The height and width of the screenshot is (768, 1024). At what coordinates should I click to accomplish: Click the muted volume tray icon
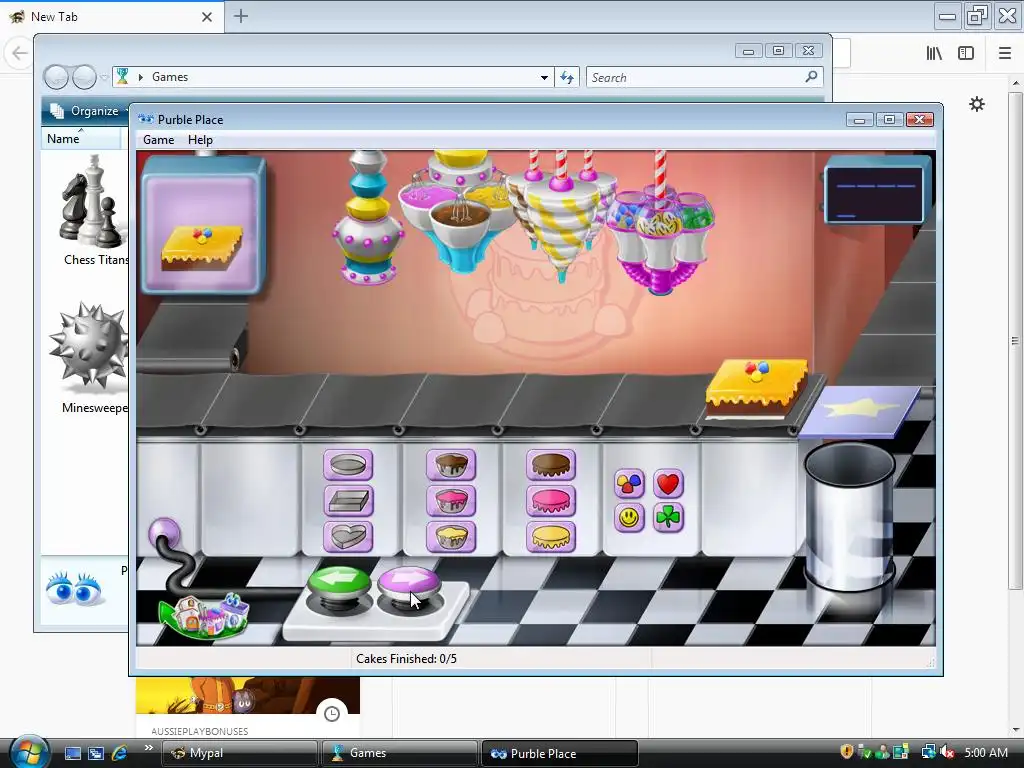pos(948,753)
